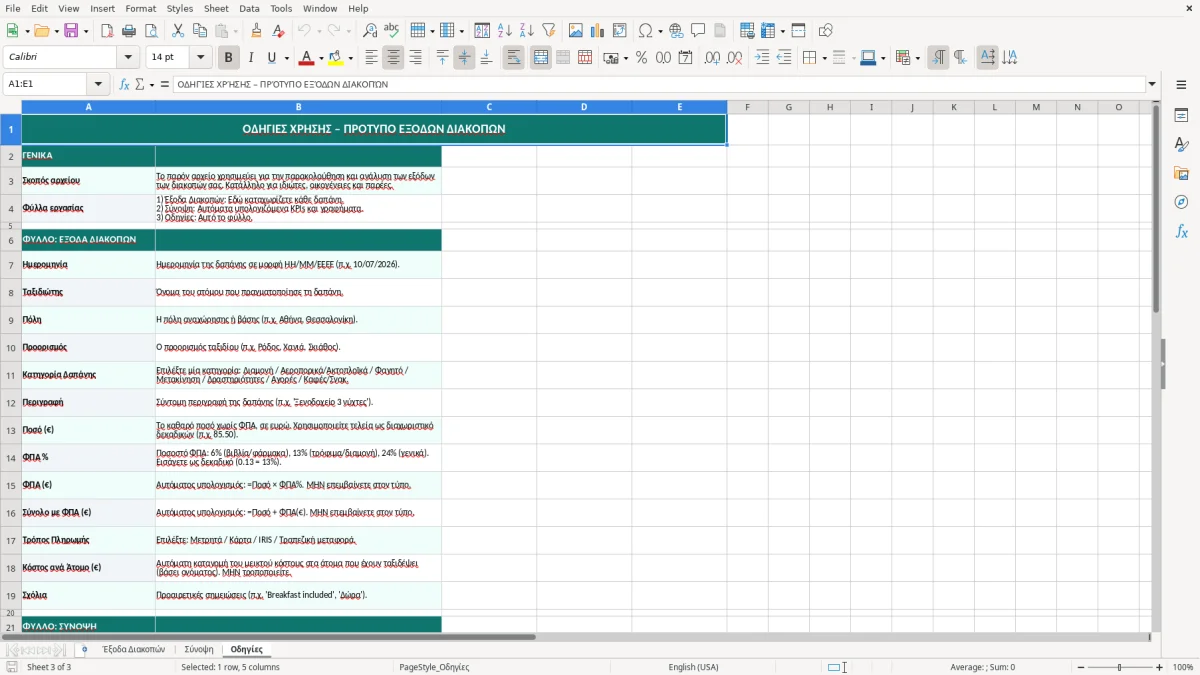This screenshot has height=675, width=1200.
Task: Click the zoom slider in status bar
Action: [1120, 667]
